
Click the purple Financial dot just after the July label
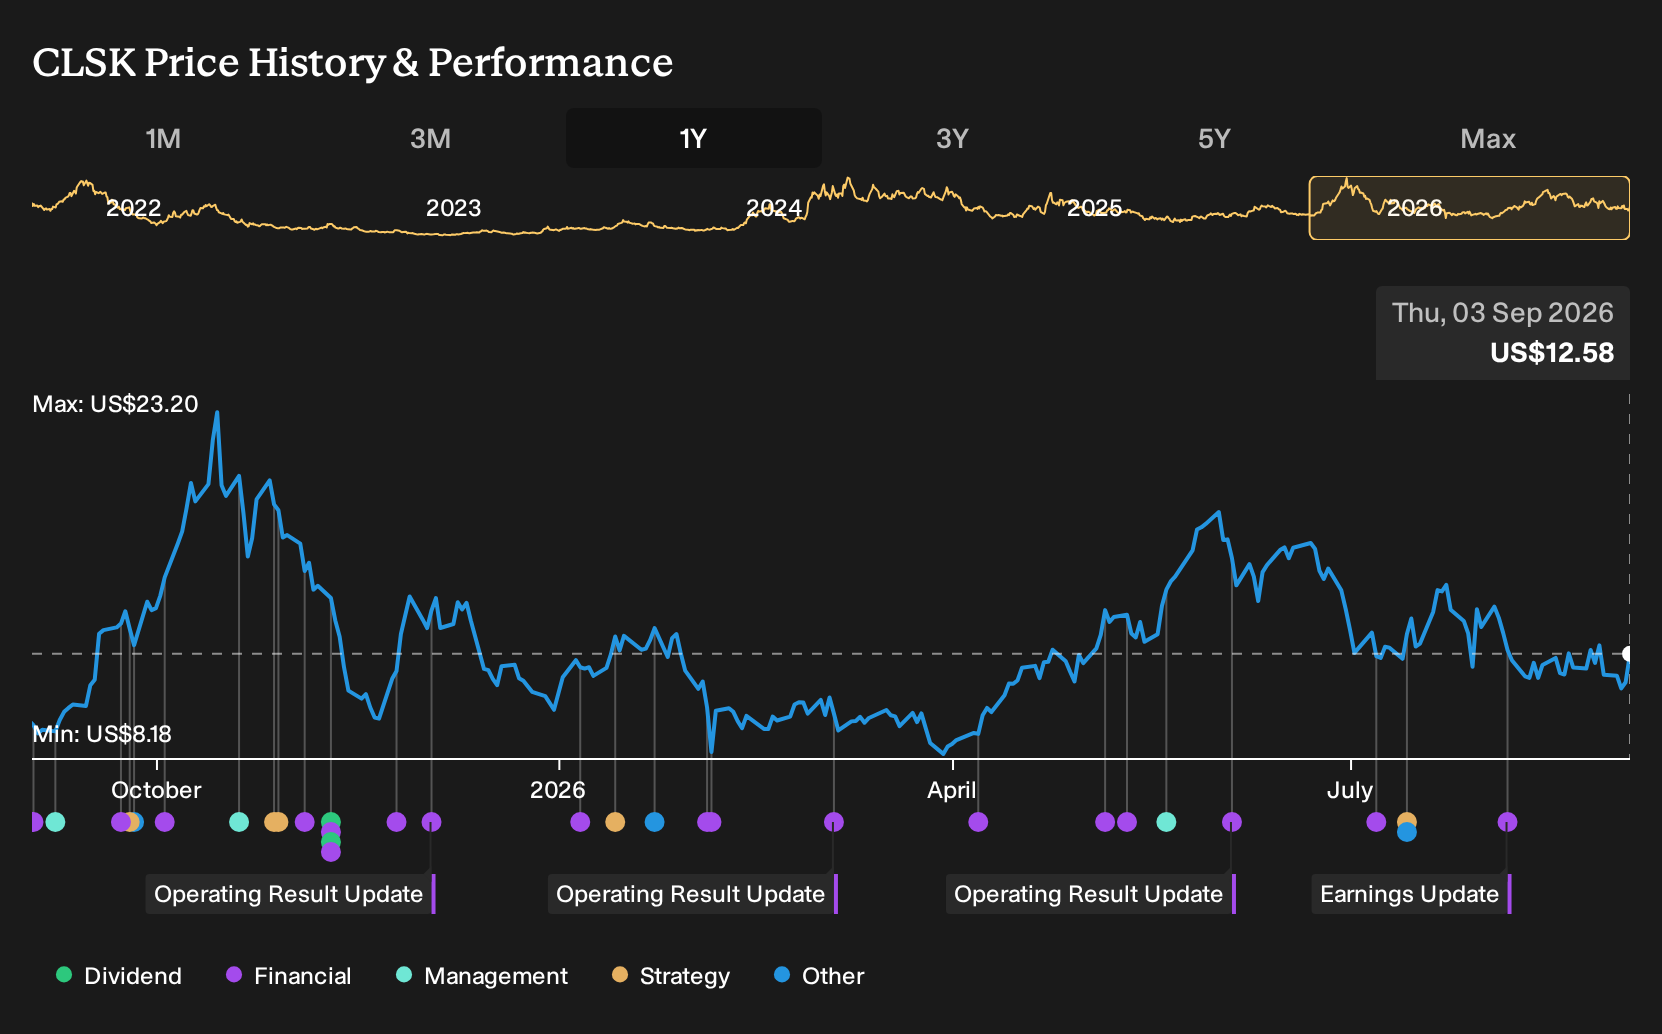1376,822
